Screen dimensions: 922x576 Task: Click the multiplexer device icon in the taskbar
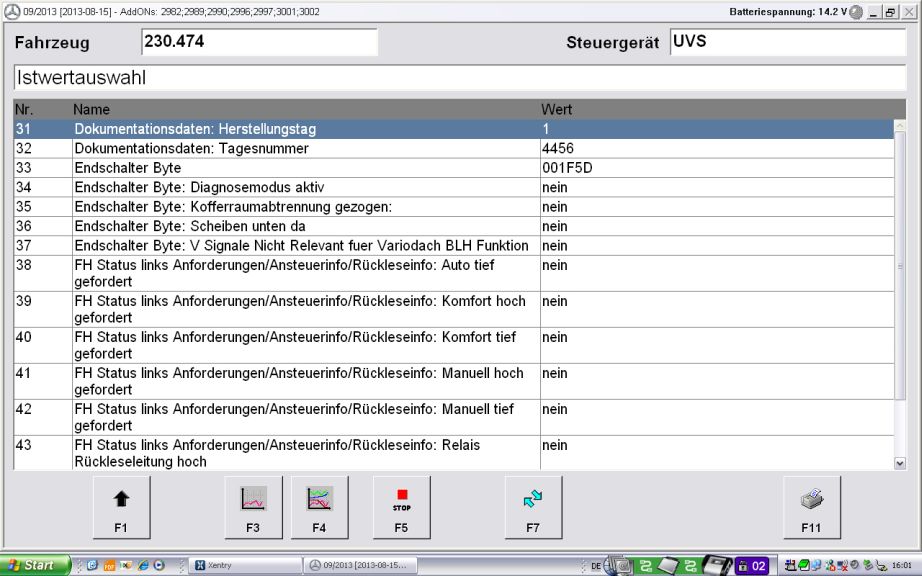(x=717, y=565)
